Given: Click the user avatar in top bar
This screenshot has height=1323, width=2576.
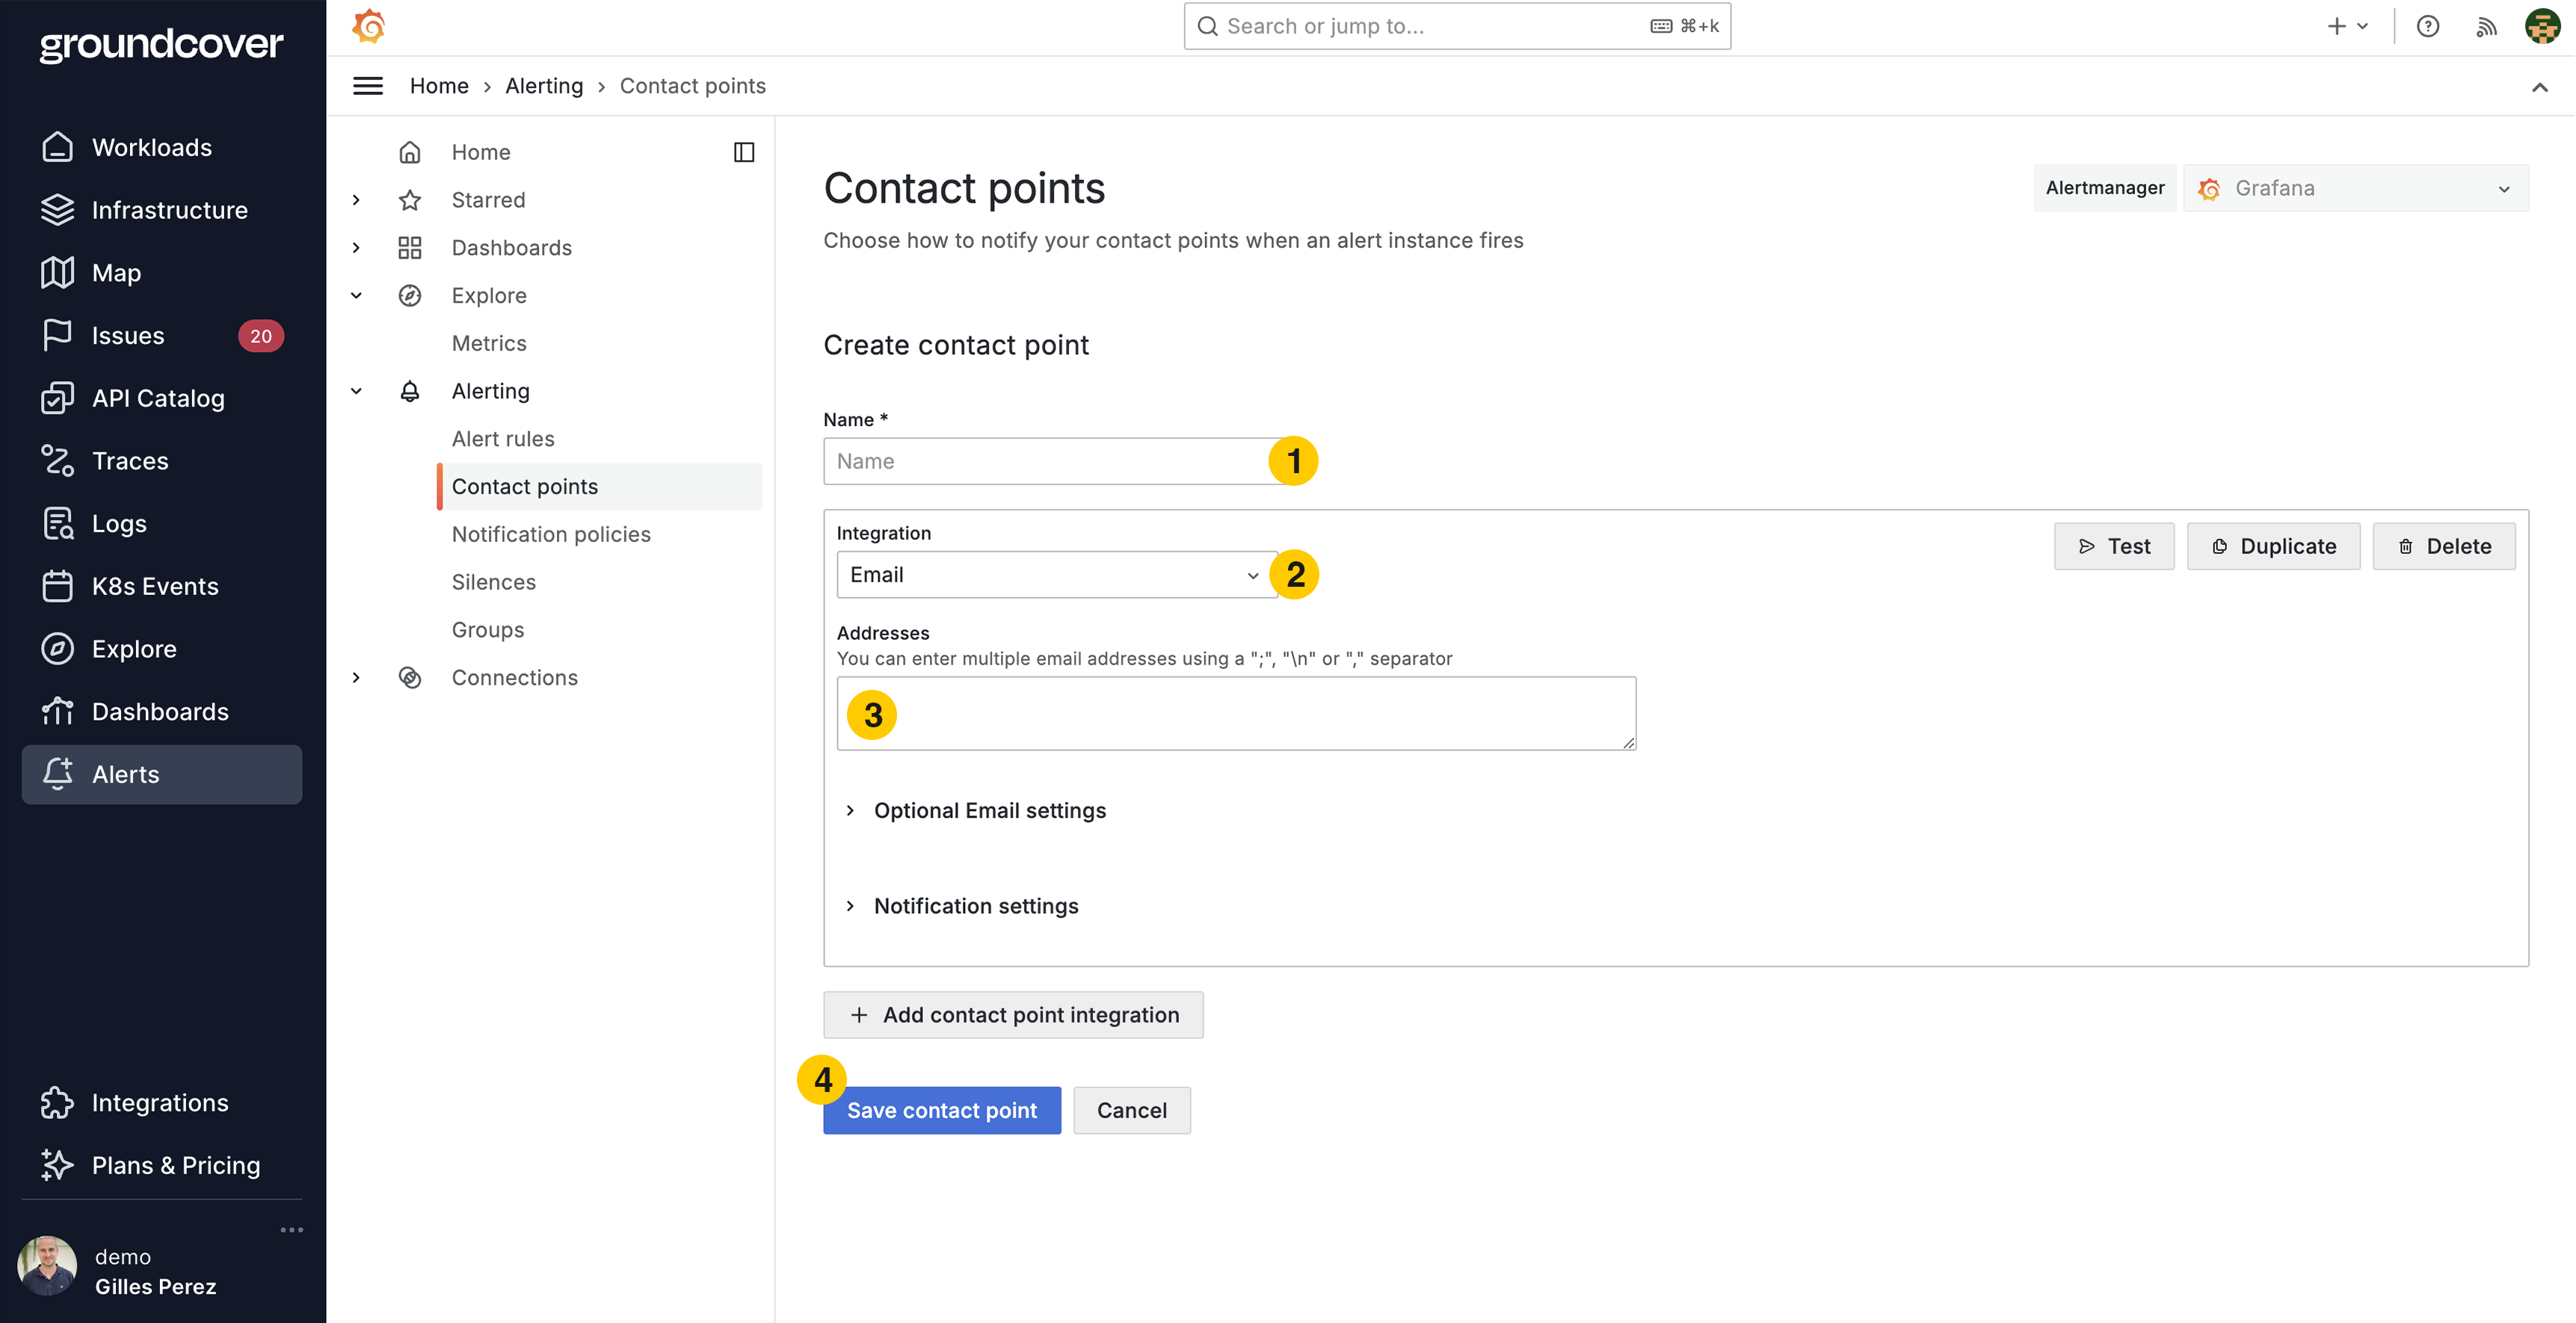Looking at the screenshot, I should coord(2543,26).
